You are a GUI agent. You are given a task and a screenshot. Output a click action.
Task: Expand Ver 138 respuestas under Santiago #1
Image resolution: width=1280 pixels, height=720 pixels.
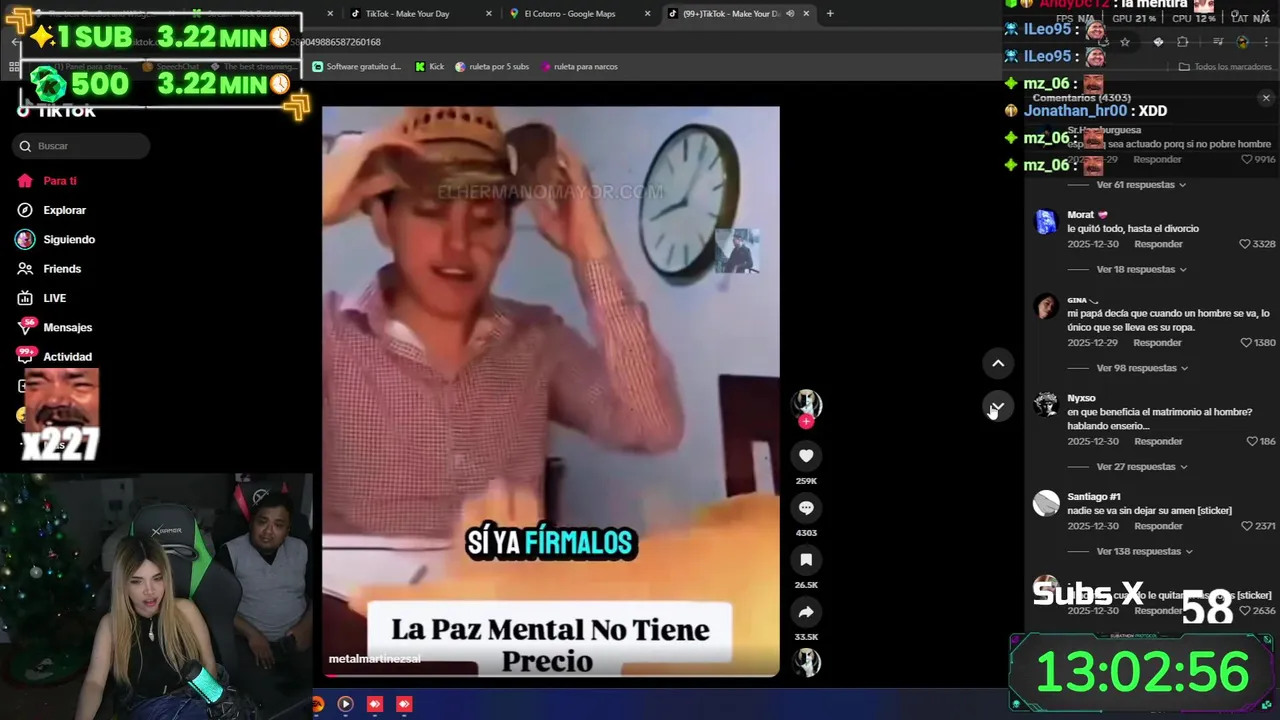coord(1144,551)
